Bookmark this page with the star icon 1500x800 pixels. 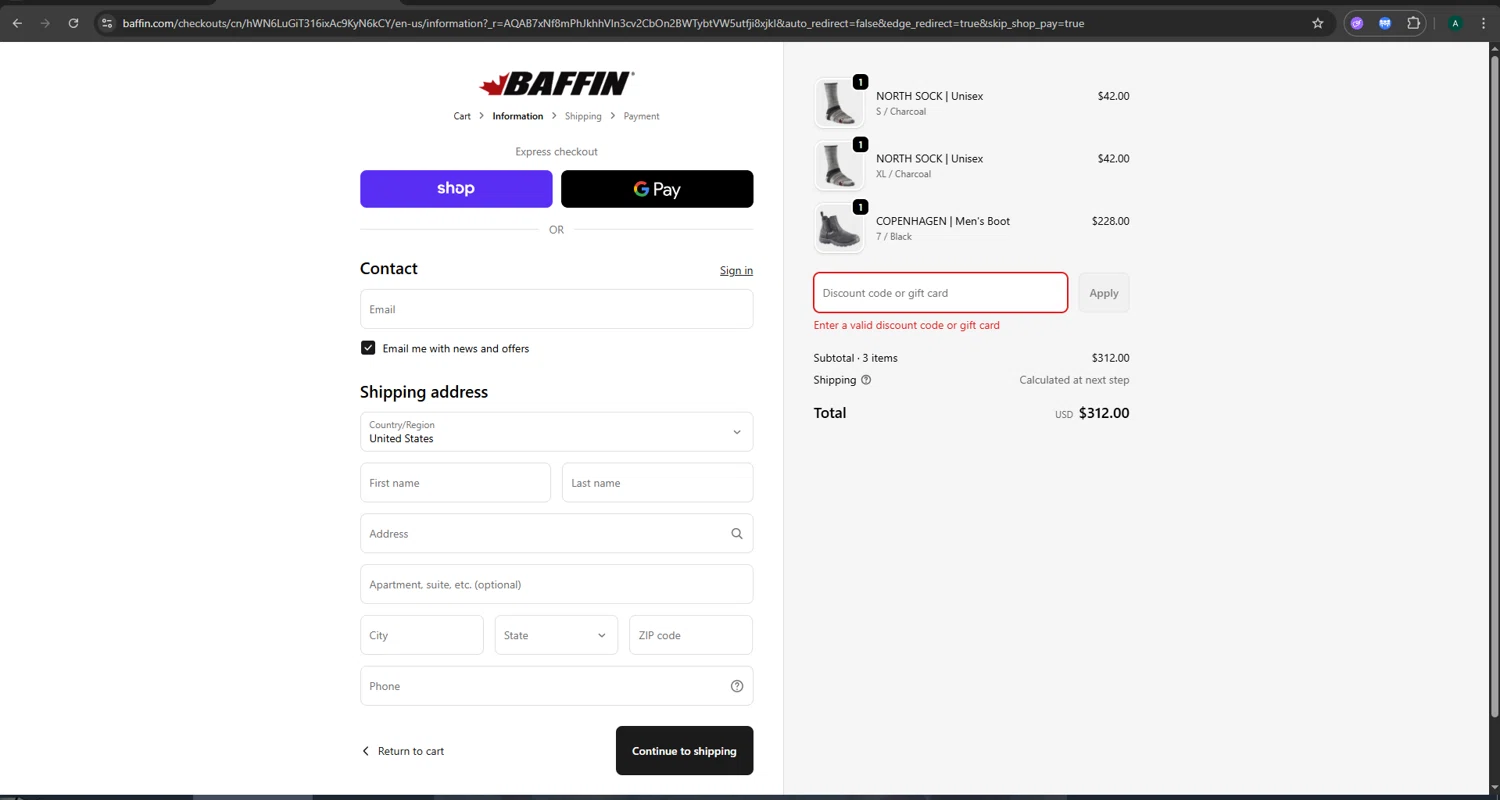pos(1318,23)
